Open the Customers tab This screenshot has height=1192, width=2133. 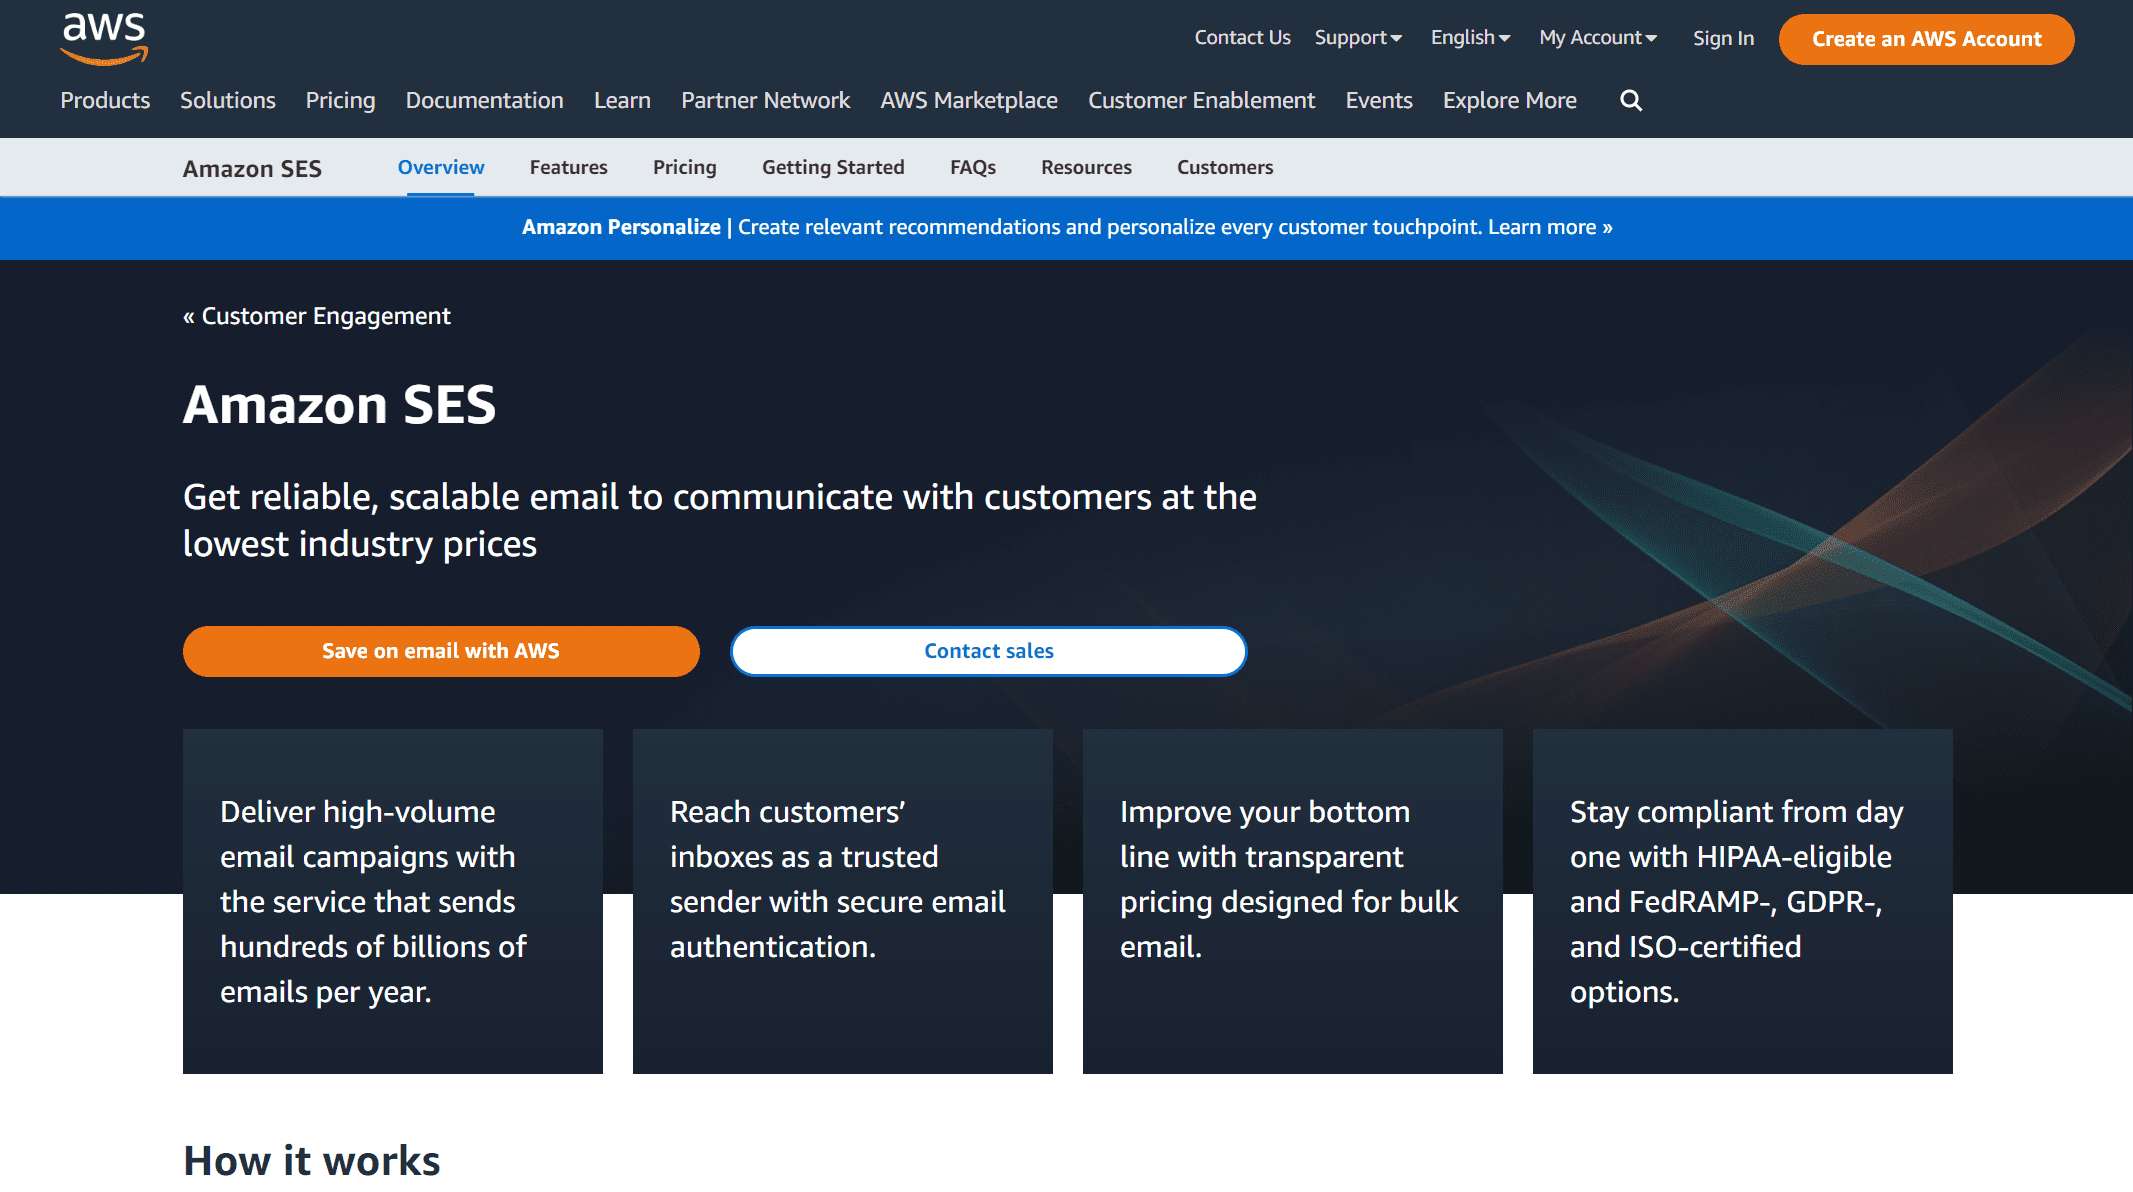[1225, 167]
